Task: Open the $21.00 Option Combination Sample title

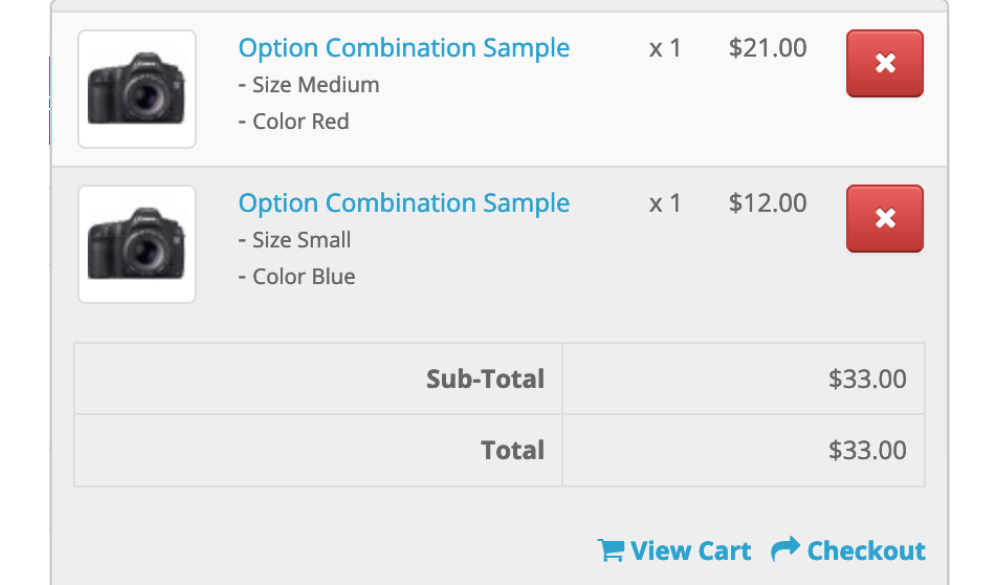Action: 404,48
